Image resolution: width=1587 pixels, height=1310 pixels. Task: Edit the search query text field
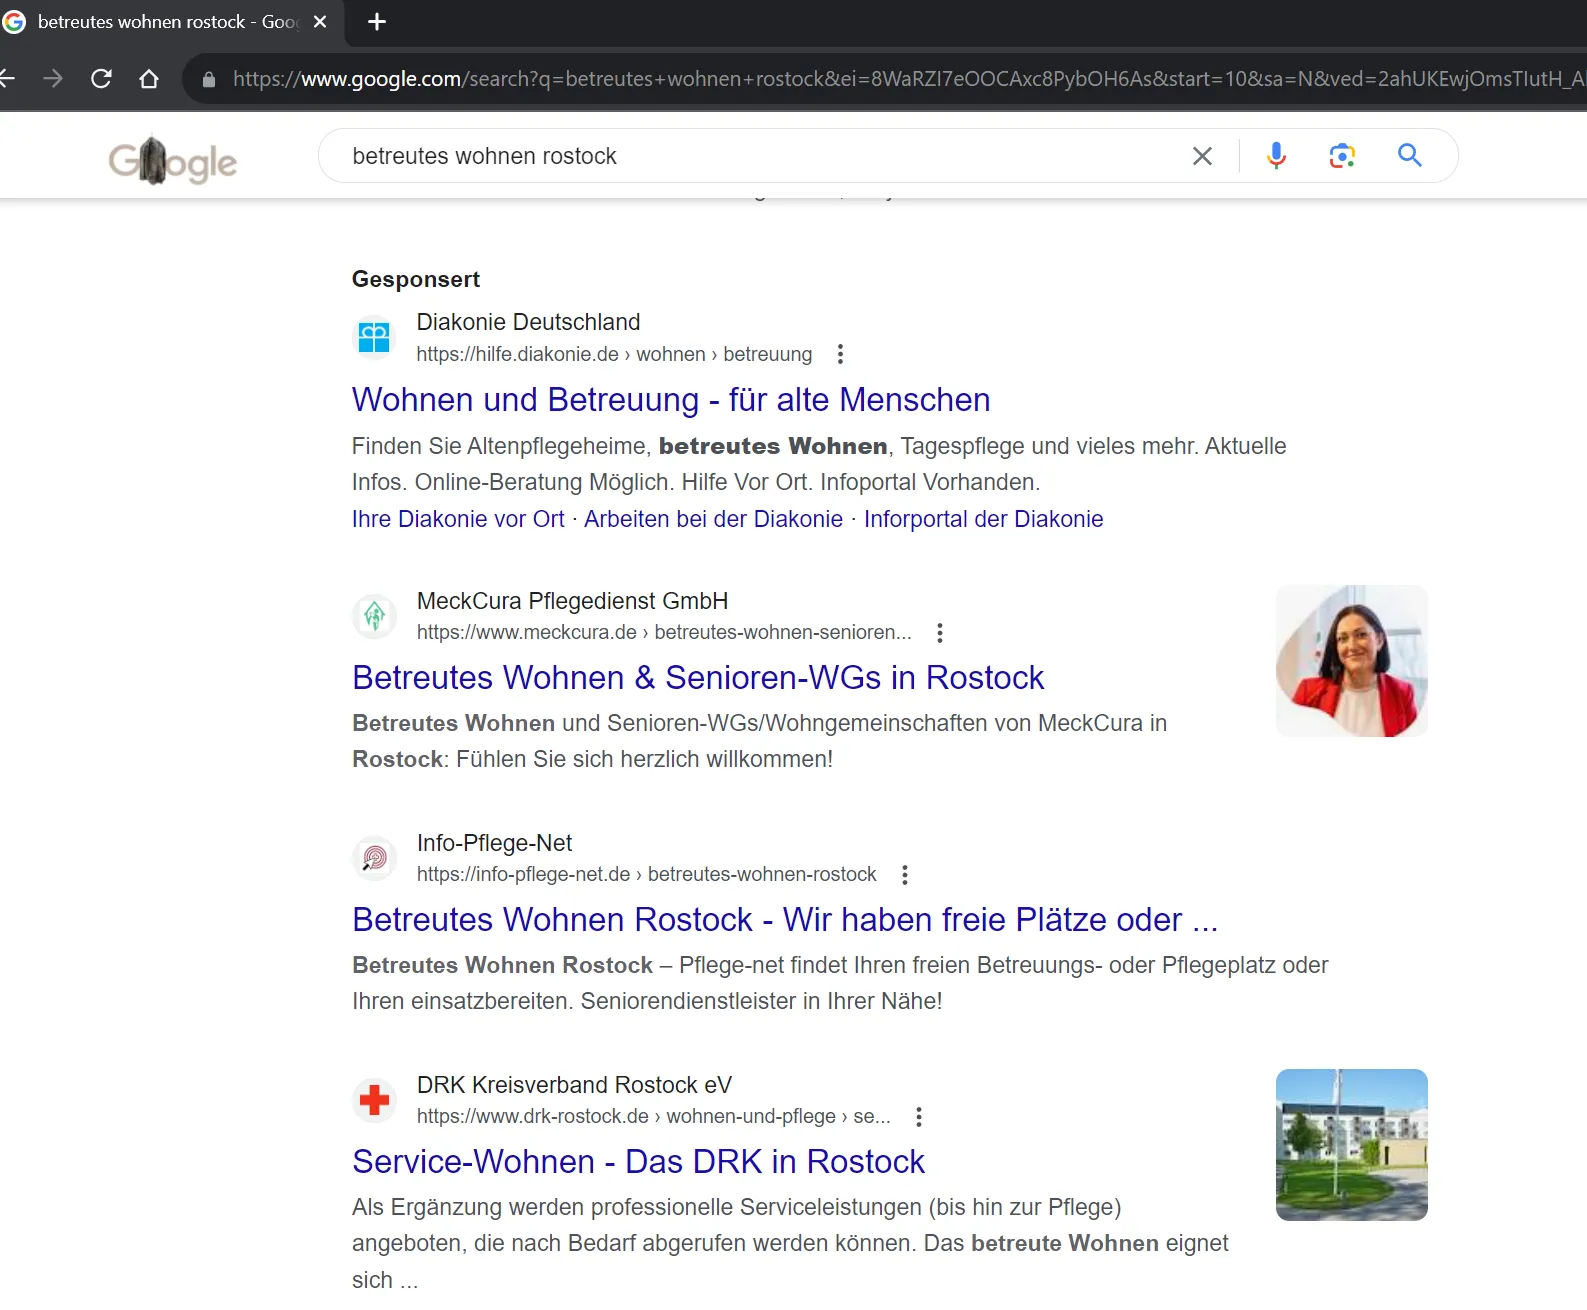coord(760,156)
